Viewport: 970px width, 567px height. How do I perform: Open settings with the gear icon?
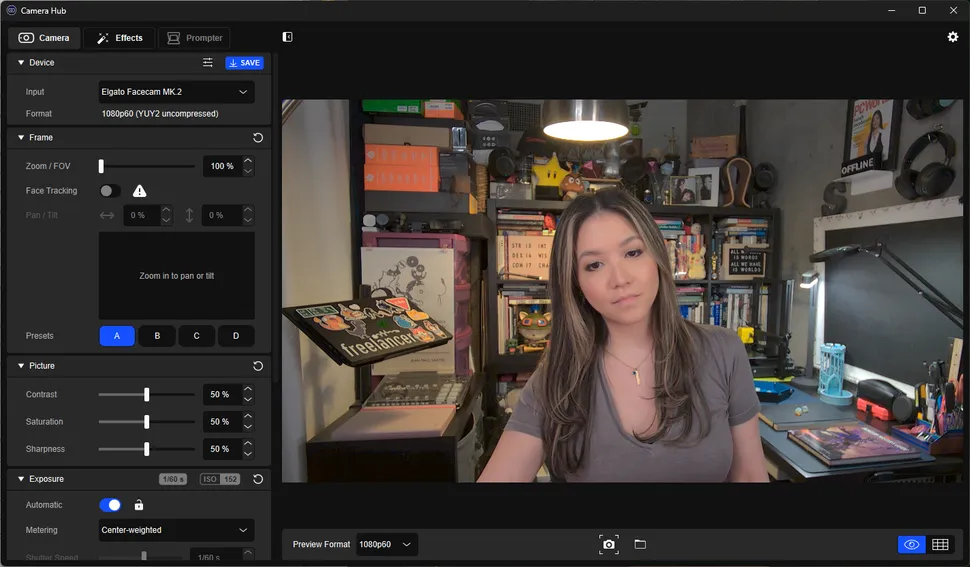(x=952, y=37)
